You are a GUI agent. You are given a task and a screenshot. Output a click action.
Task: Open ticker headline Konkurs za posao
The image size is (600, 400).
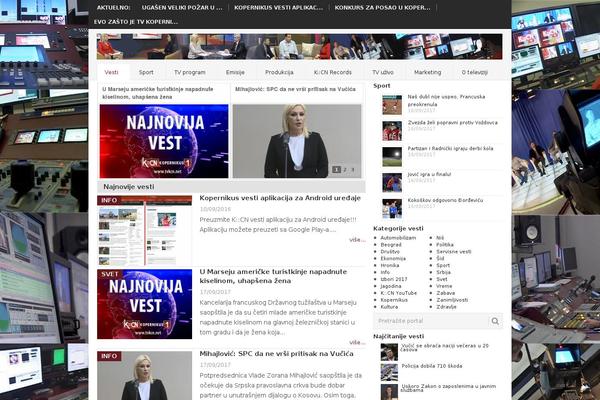tap(382, 8)
